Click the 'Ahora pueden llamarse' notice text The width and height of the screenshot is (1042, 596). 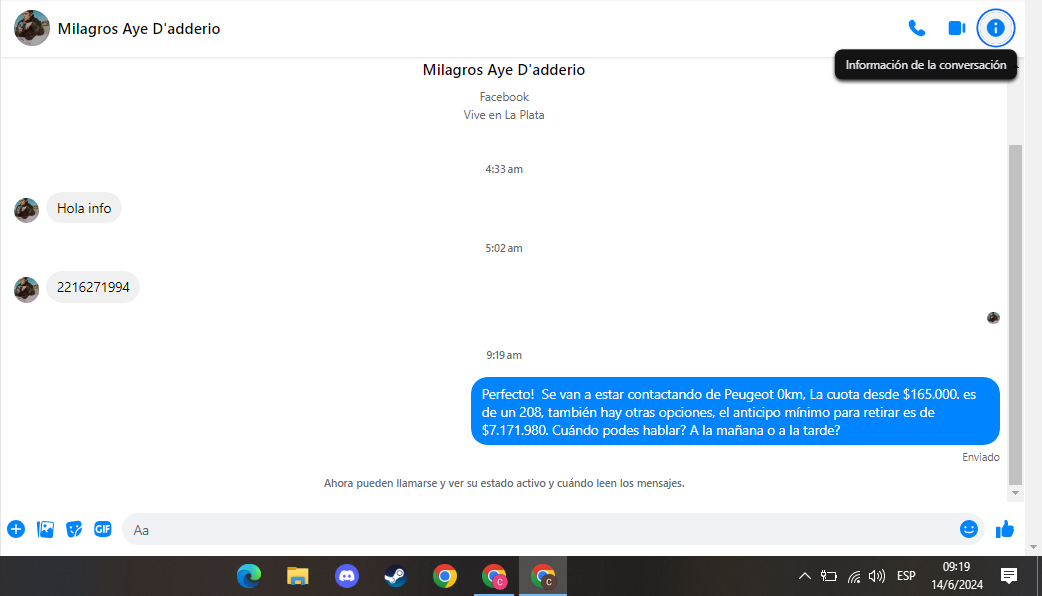pos(504,483)
